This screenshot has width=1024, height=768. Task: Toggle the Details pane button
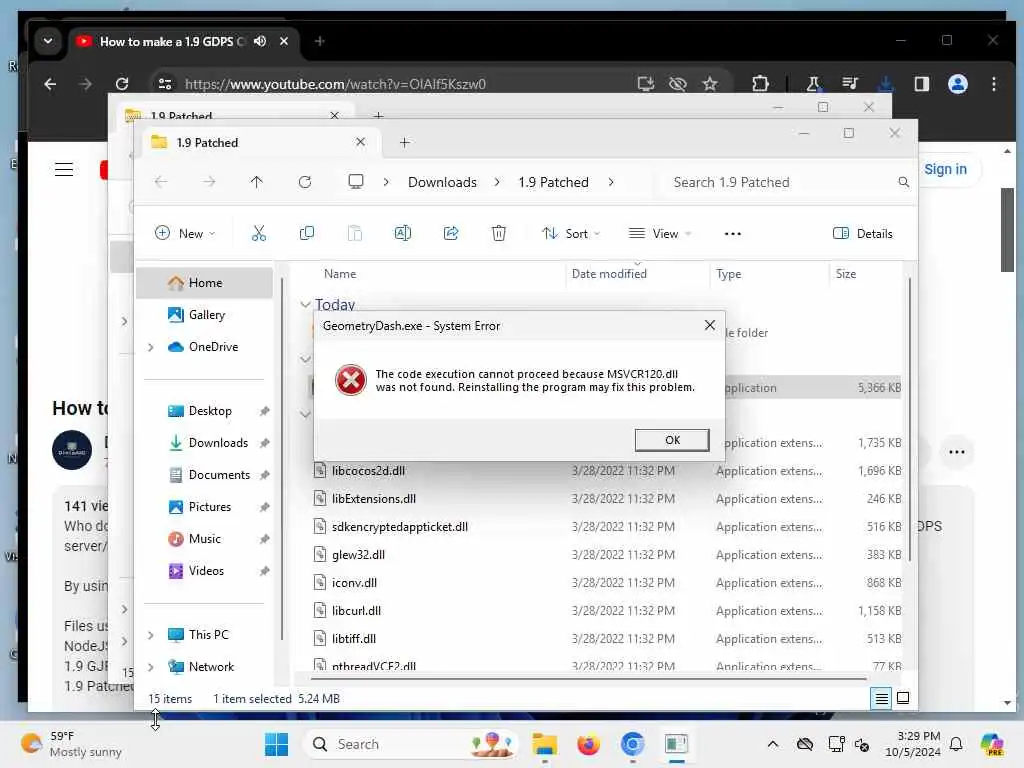coord(863,233)
